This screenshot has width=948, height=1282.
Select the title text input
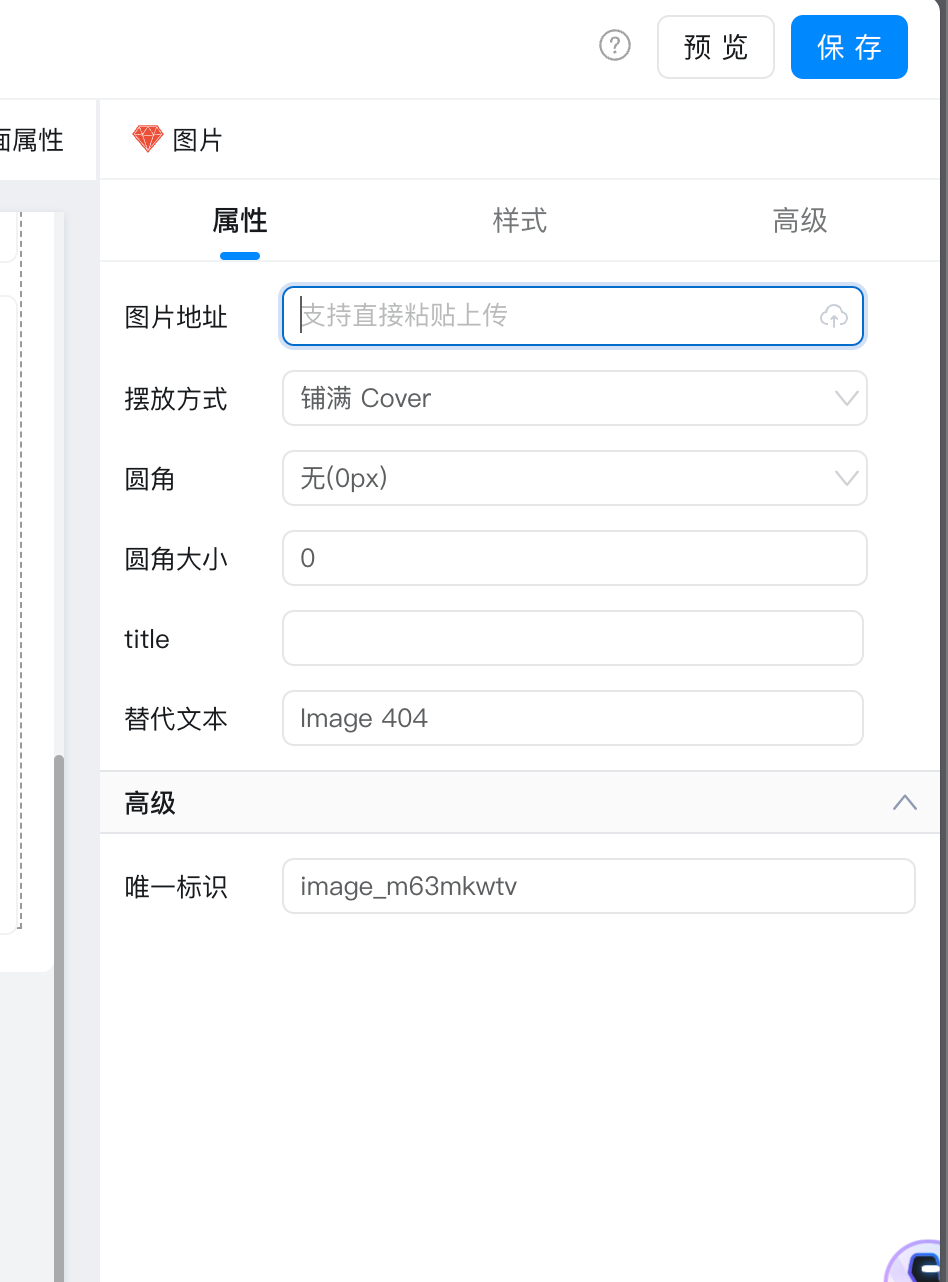tap(572, 638)
